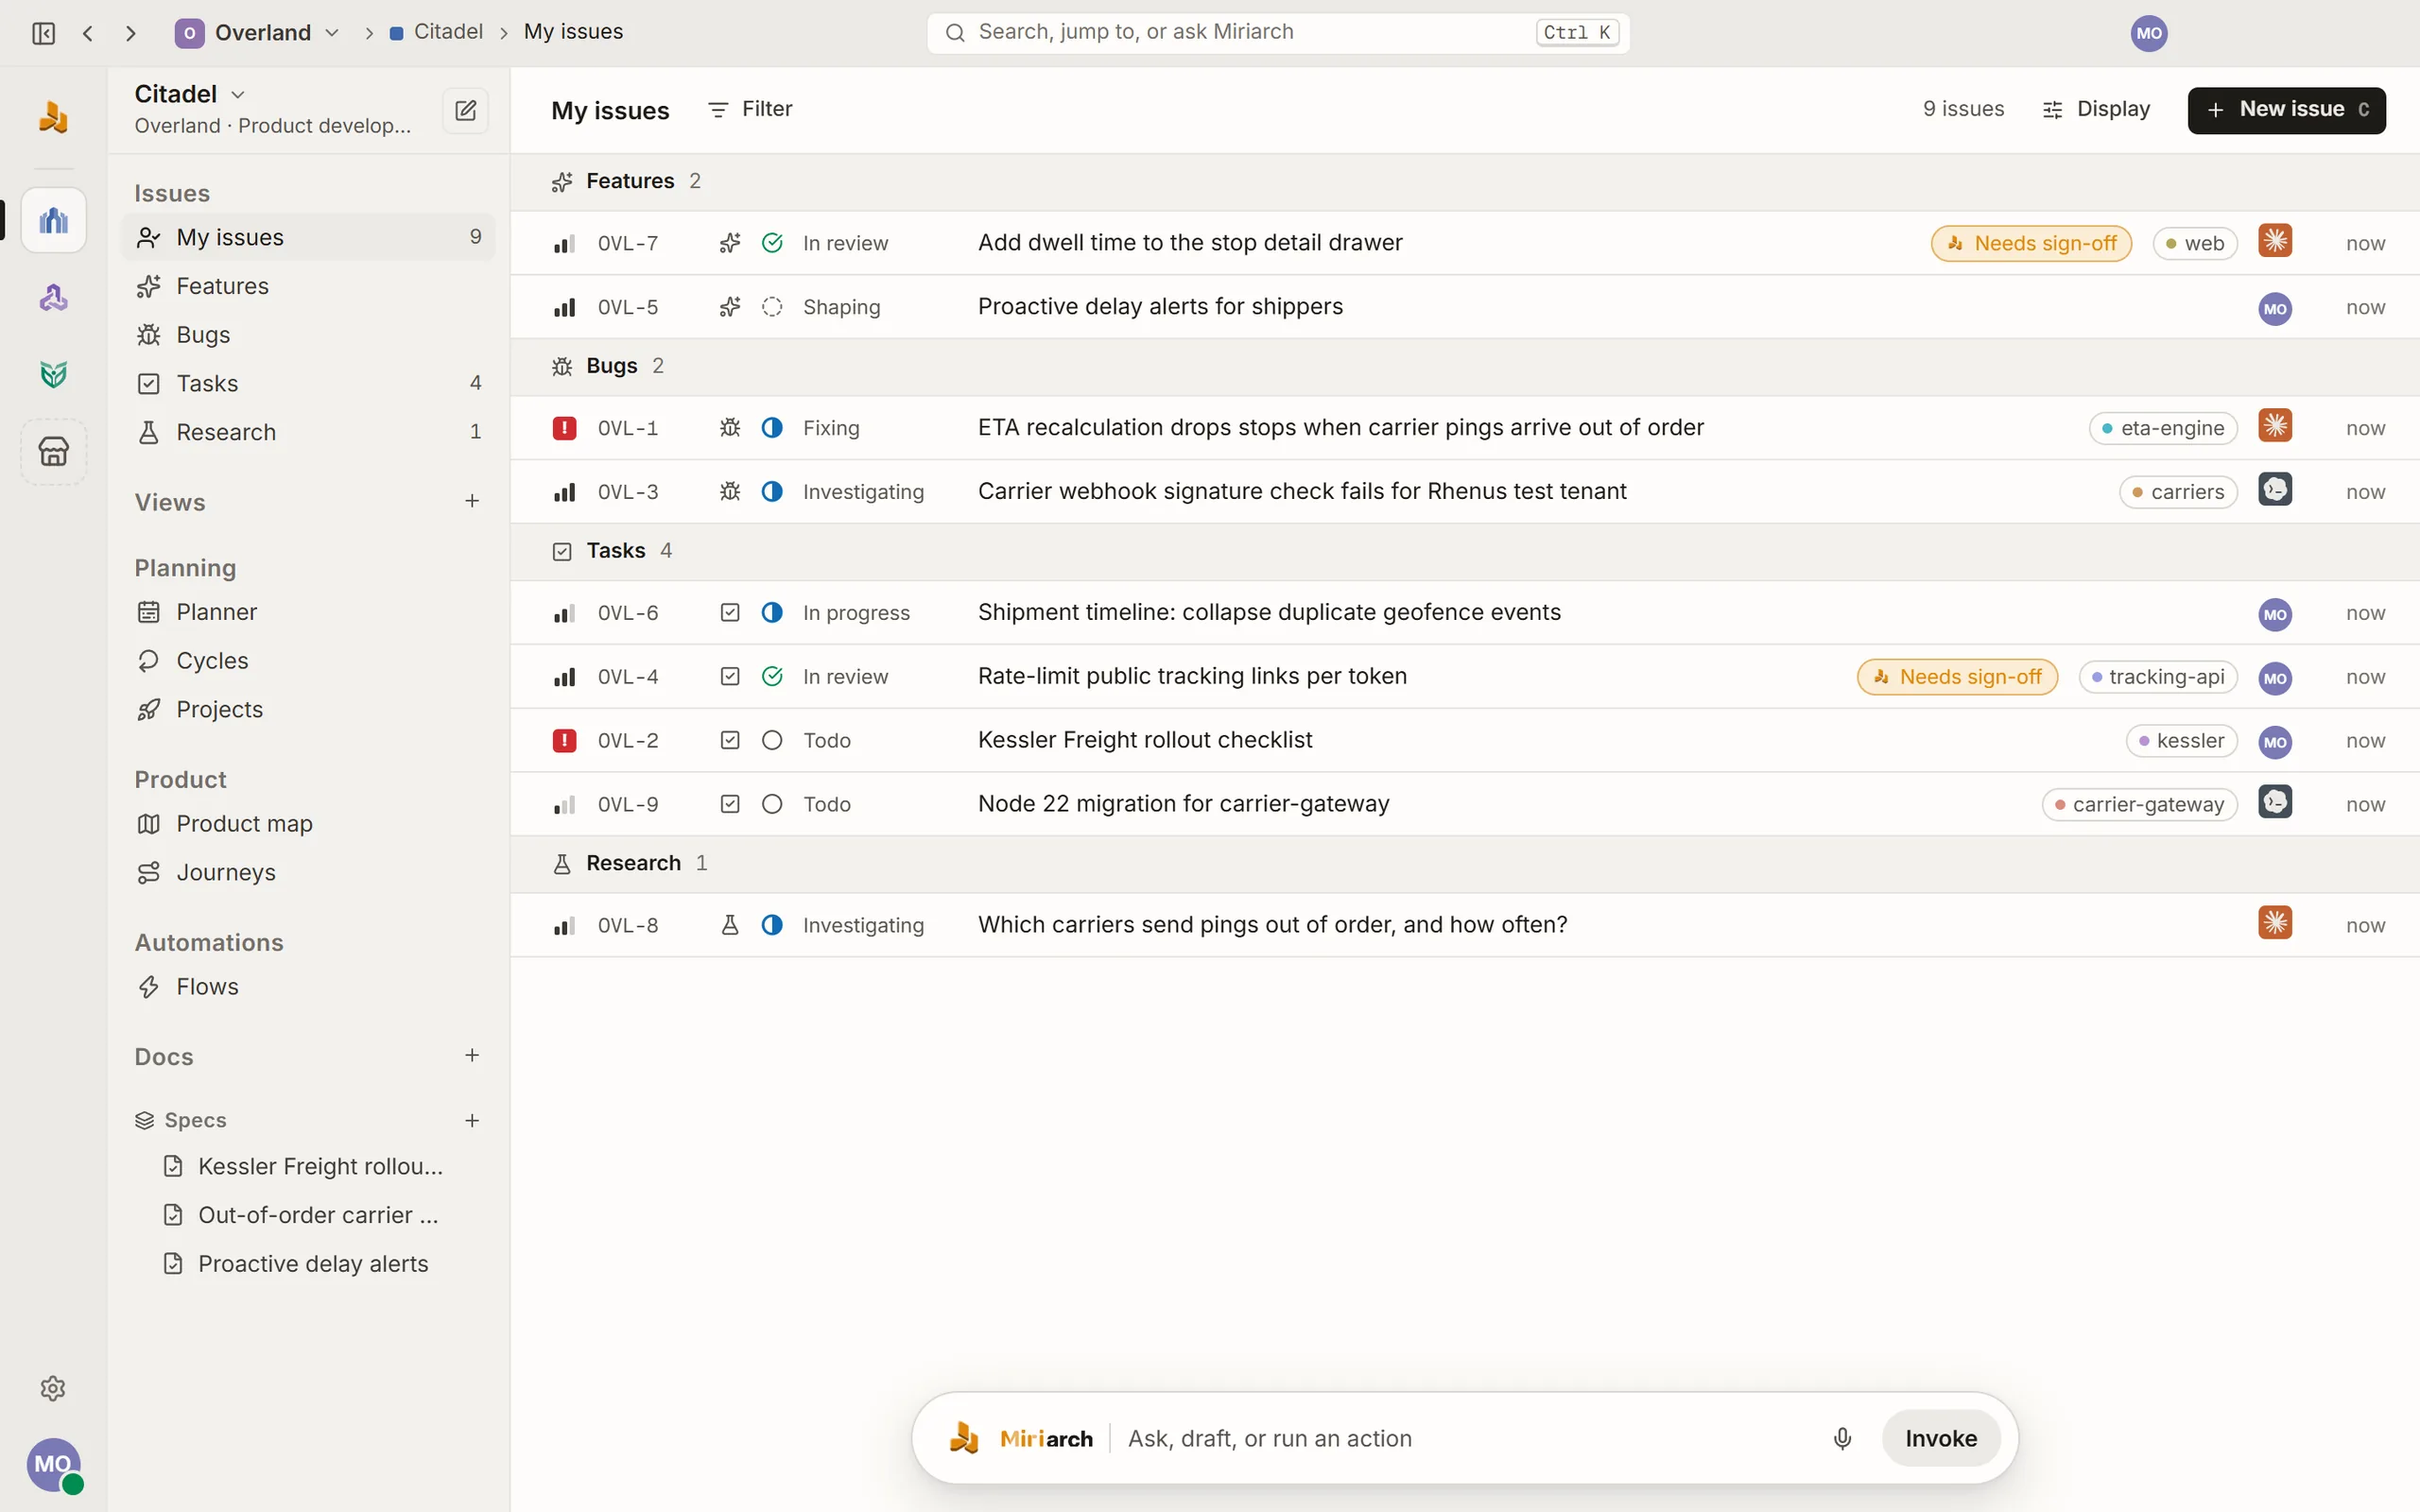Image resolution: width=2420 pixels, height=1512 pixels.
Task: Open Flows under Automations
Action: click(x=309, y=987)
